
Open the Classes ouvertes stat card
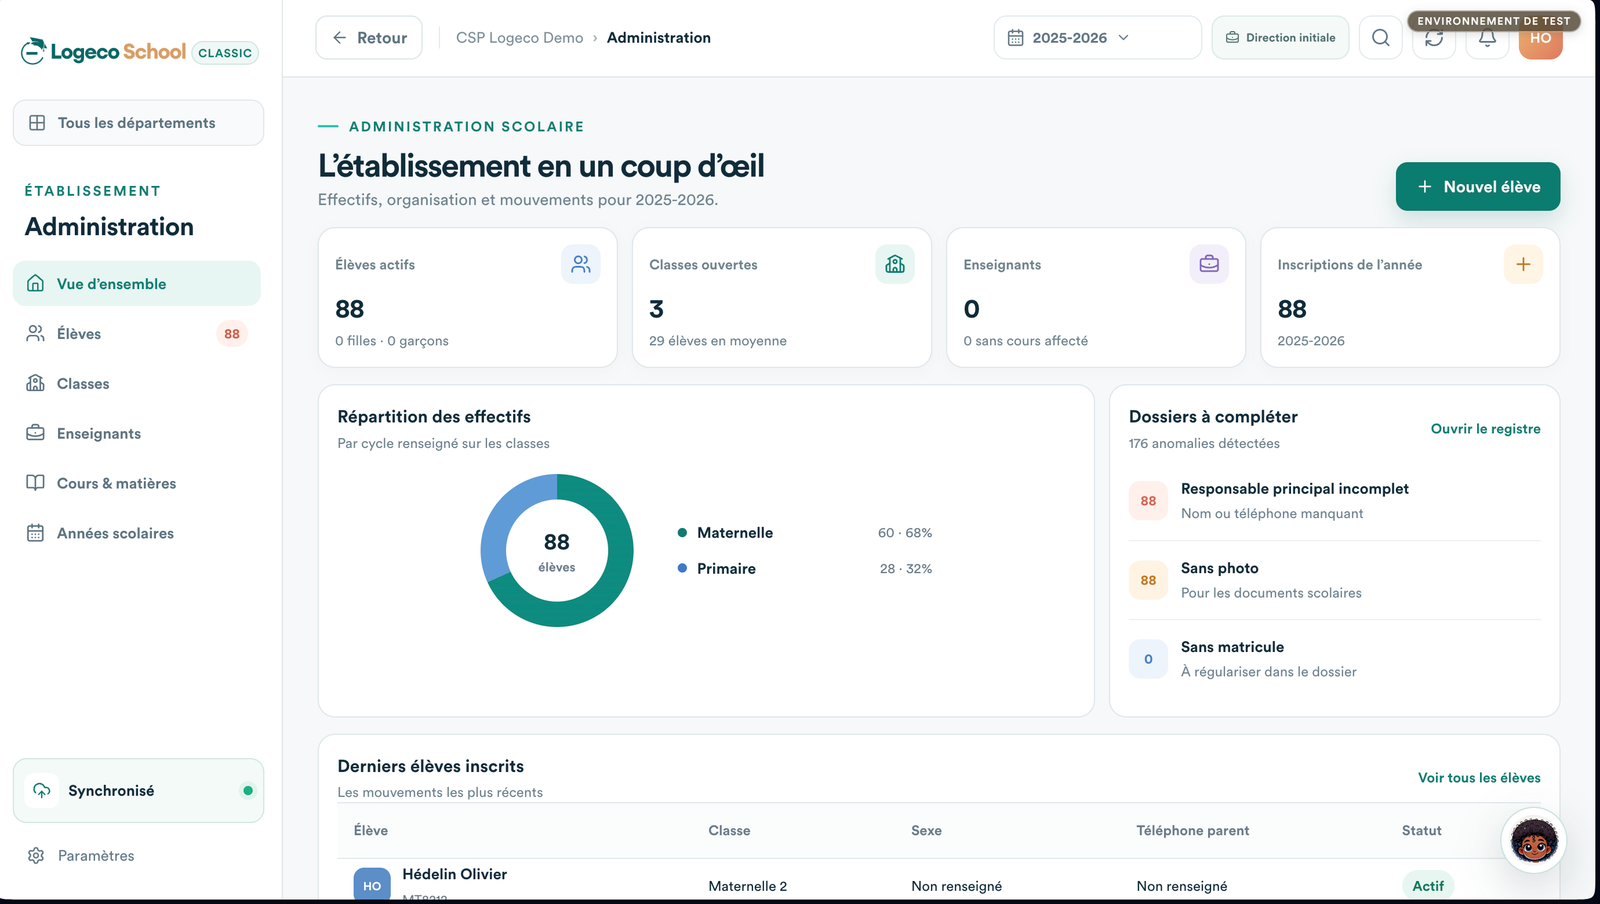click(x=782, y=298)
